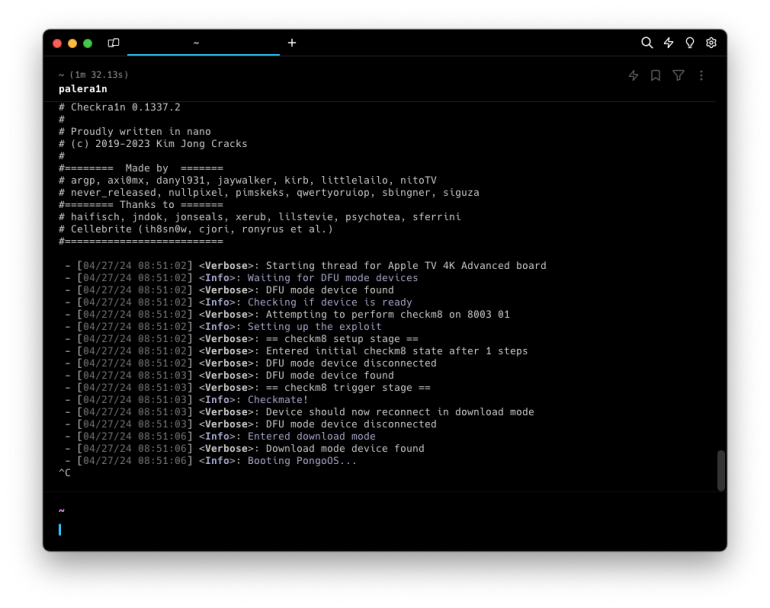Click the 'Checkmate!' info message
This screenshot has width=770, height=608.
[x=278, y=400]
